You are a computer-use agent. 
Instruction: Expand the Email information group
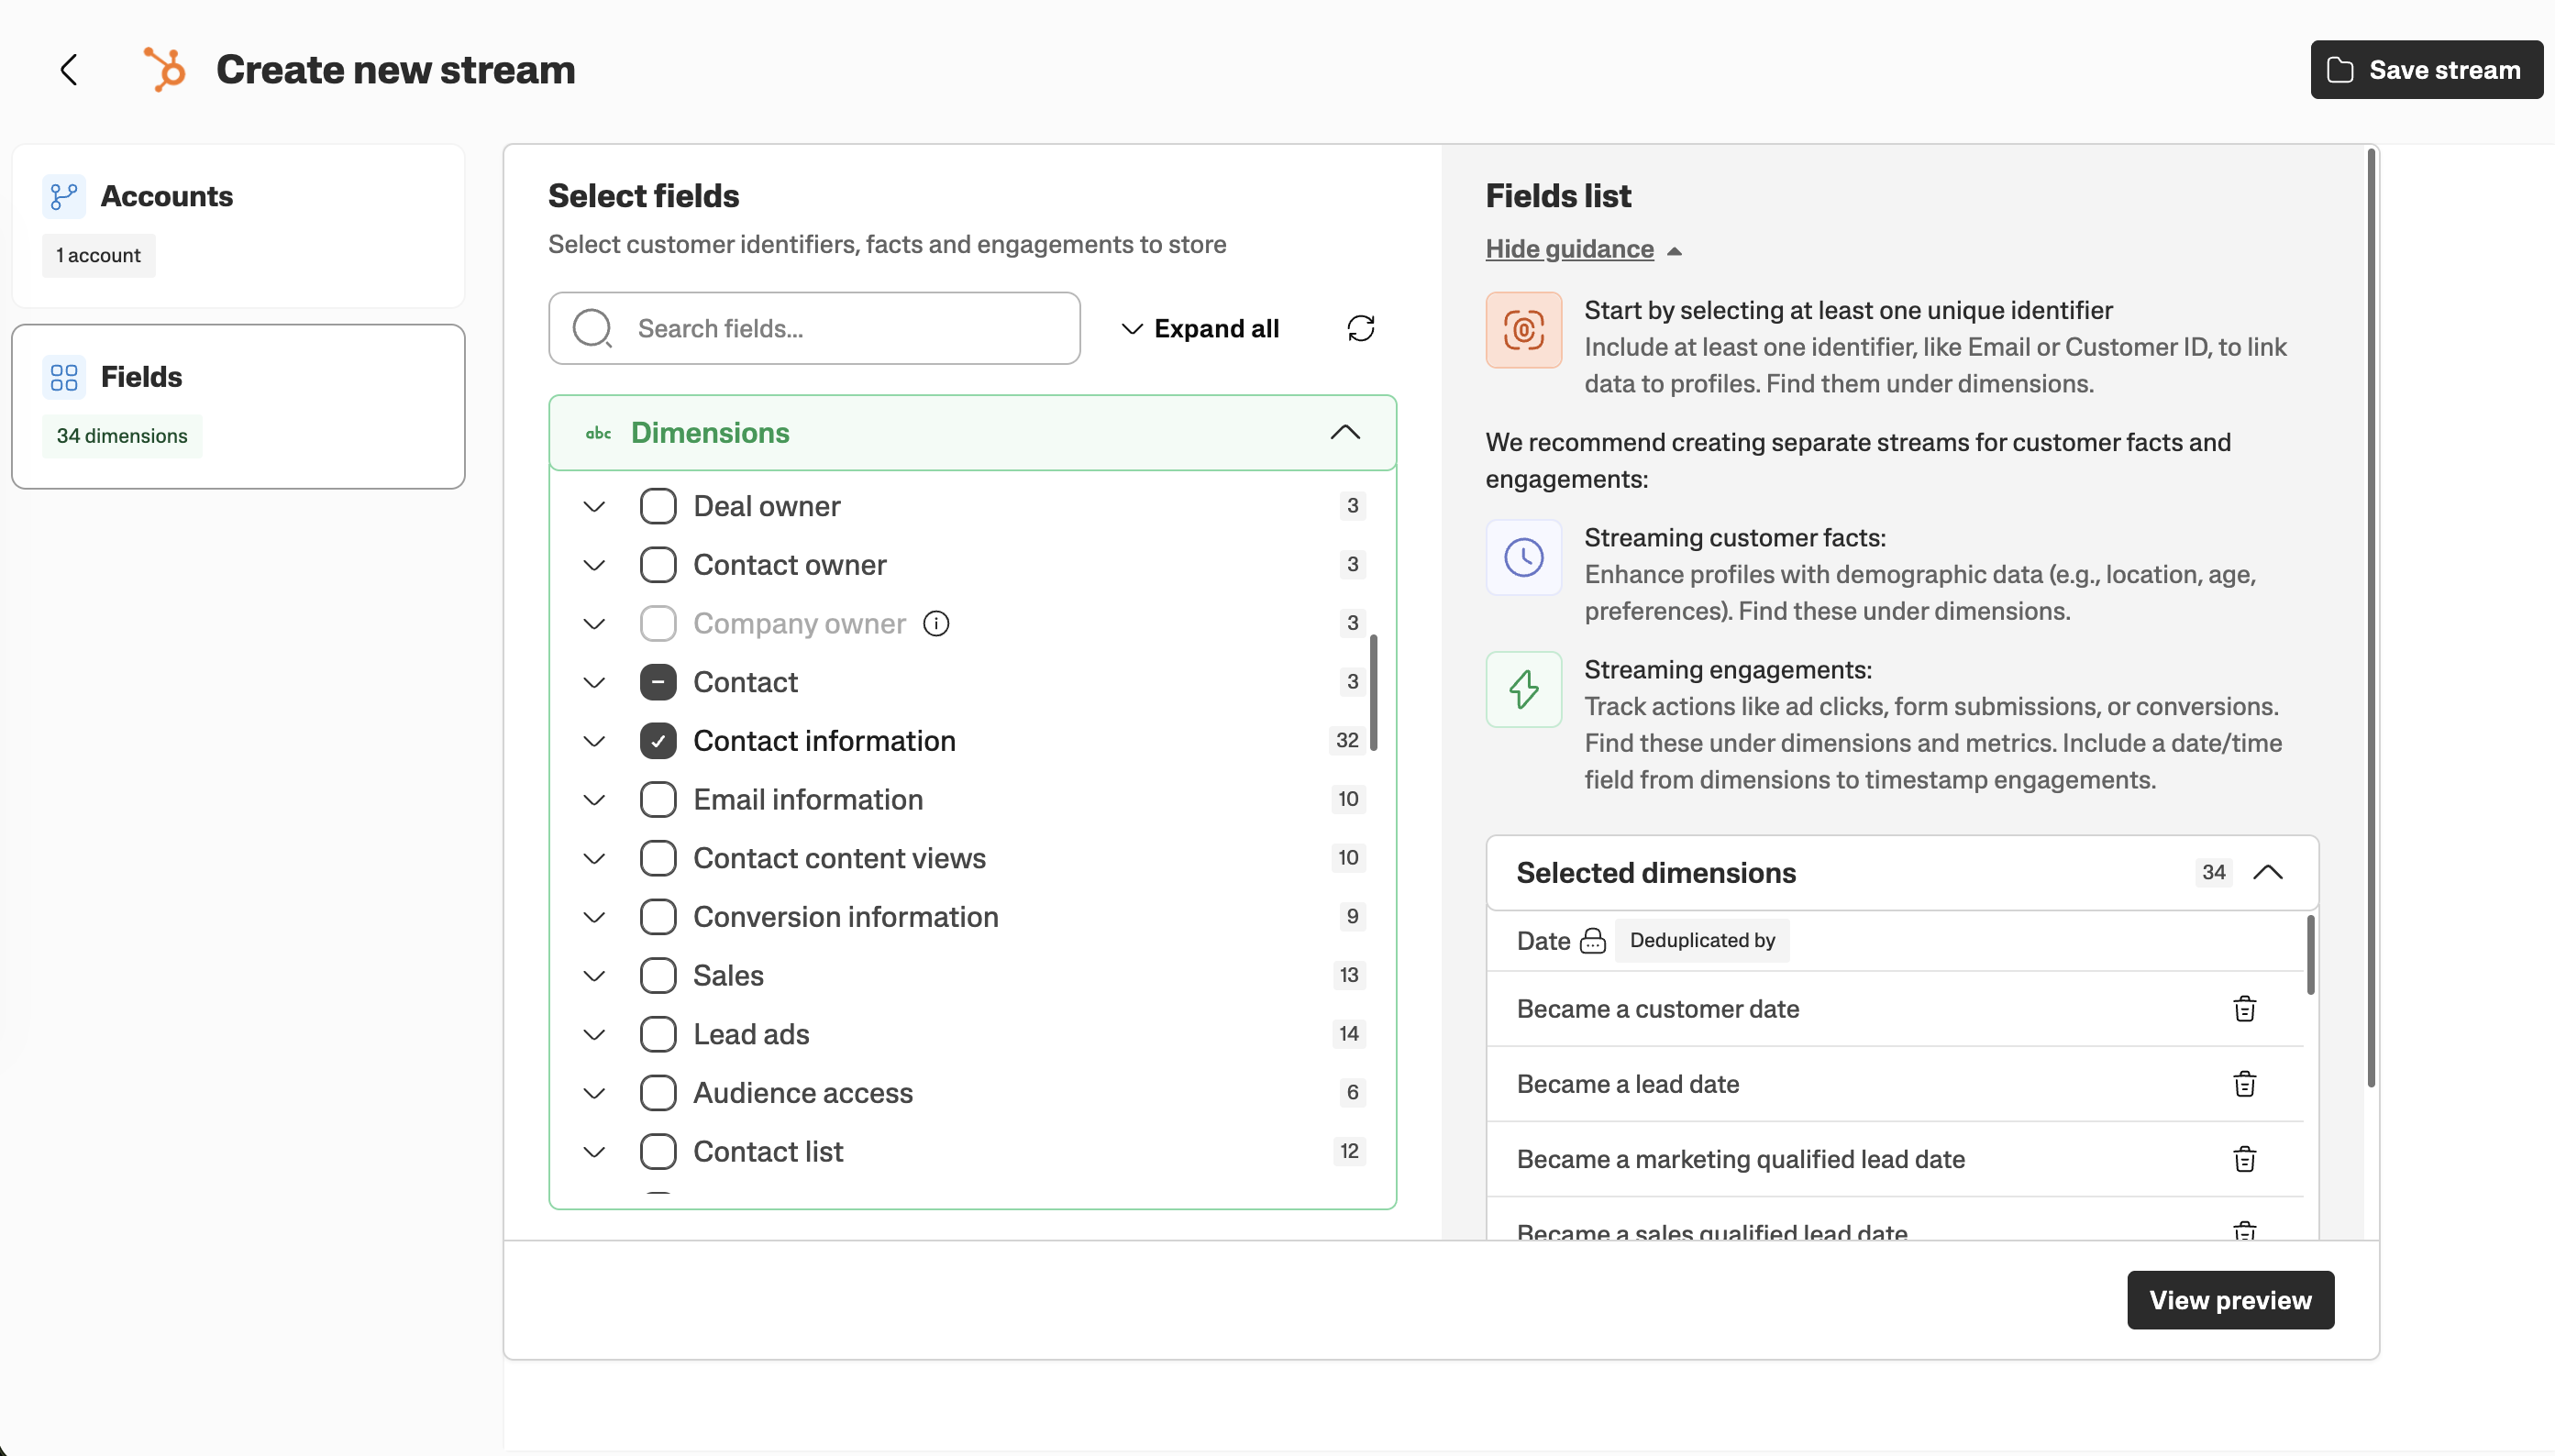point(594,799)
